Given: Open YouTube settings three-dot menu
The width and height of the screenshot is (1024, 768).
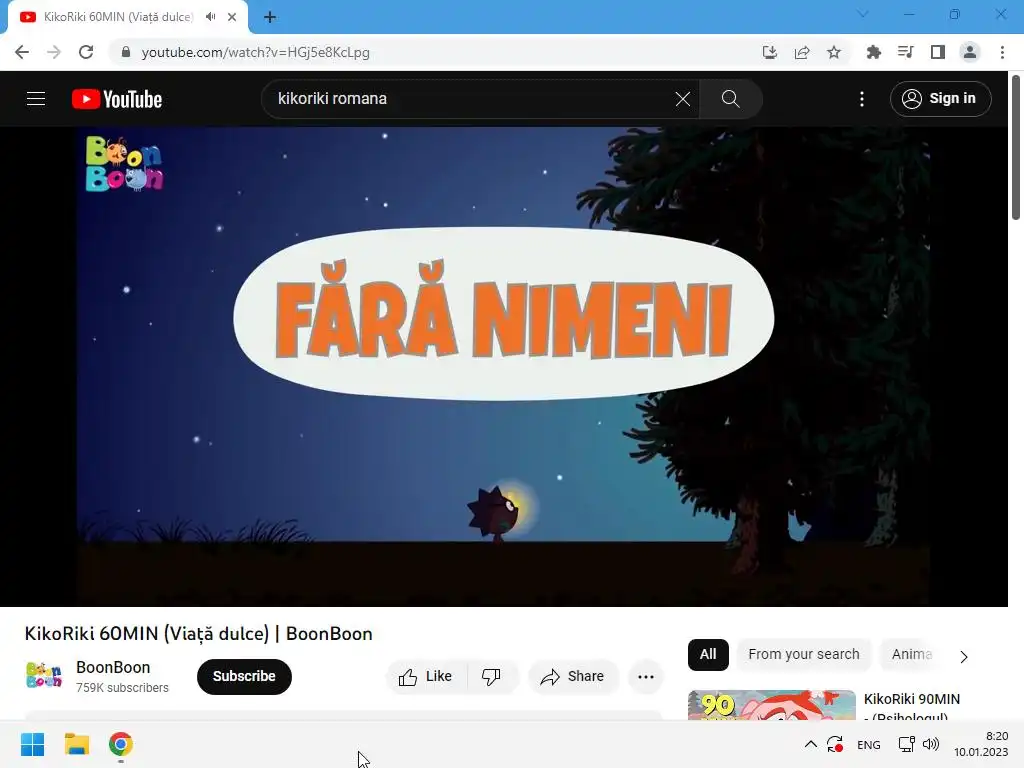Looking at the screenshot, I should [862, 99].
